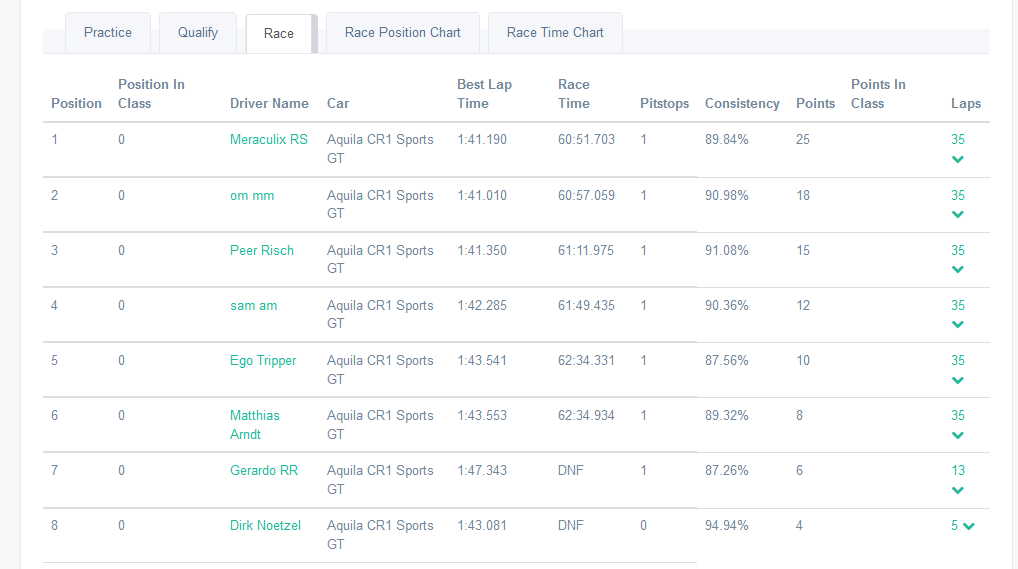Expand Matthias Arndt lap list chevron
Screen dimensions: 1018x569
coord(958,435)
